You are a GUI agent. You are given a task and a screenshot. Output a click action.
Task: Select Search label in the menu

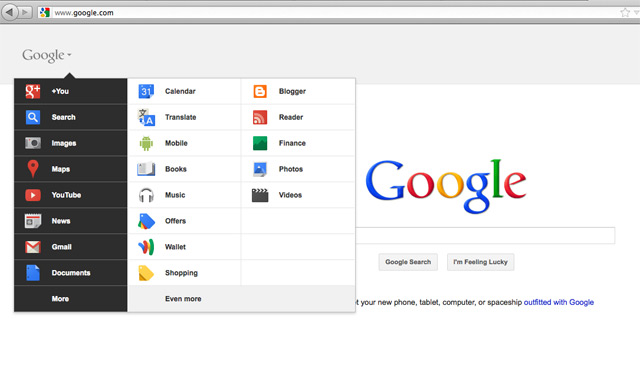coord(63,117)
